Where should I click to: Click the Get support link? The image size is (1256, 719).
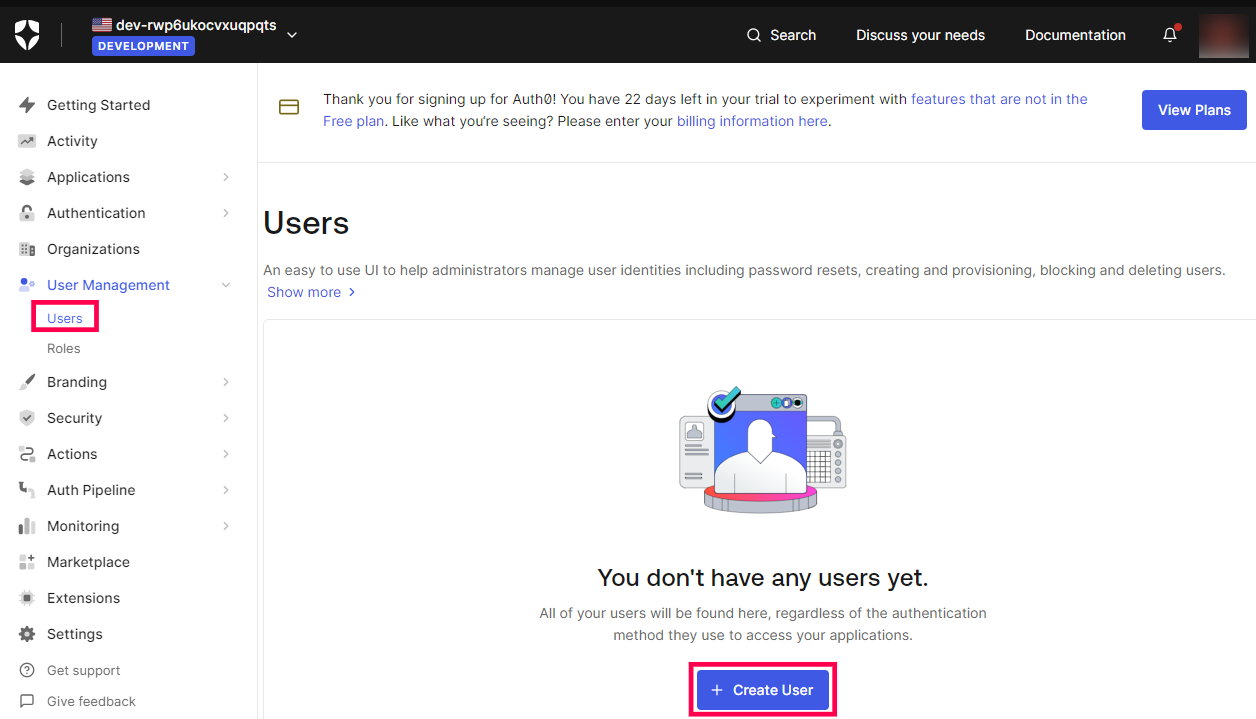[x=83, y=670]
